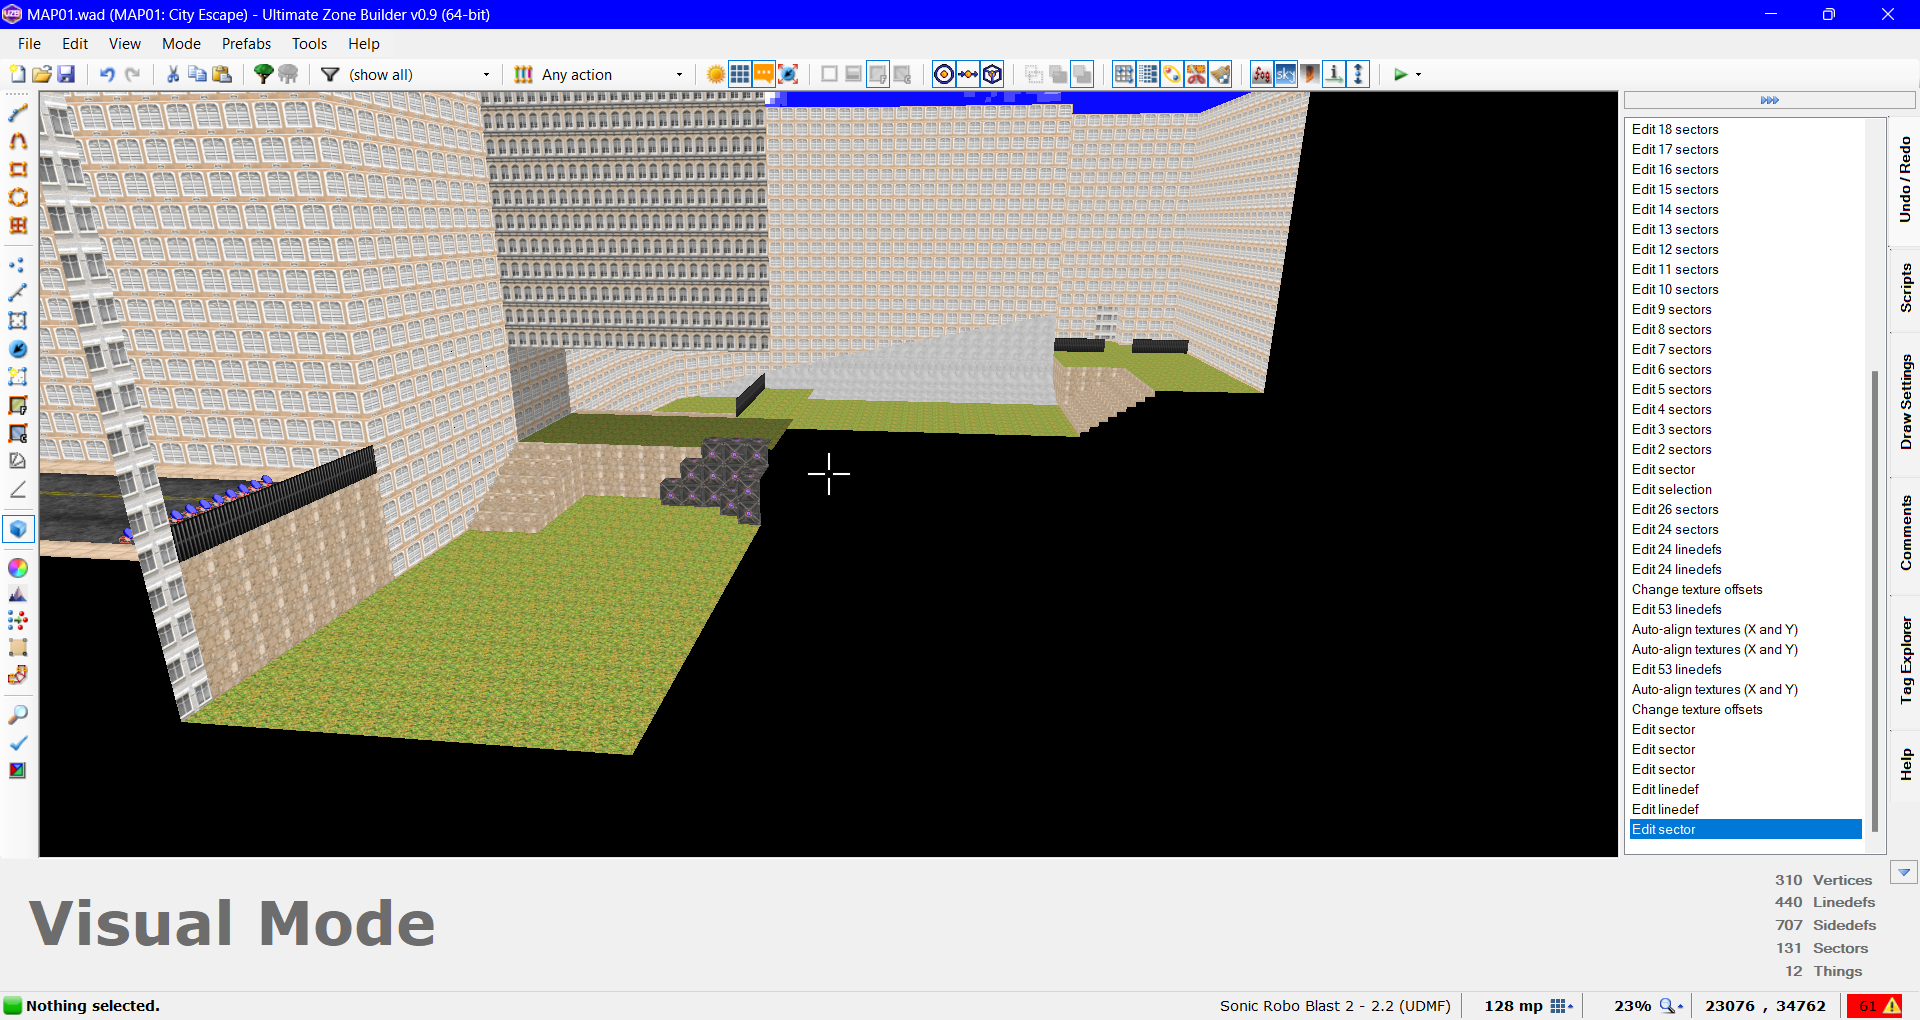Screen dimensions: 1920x1020
Task: Open the Edit menu
Action: pos(75,44)
